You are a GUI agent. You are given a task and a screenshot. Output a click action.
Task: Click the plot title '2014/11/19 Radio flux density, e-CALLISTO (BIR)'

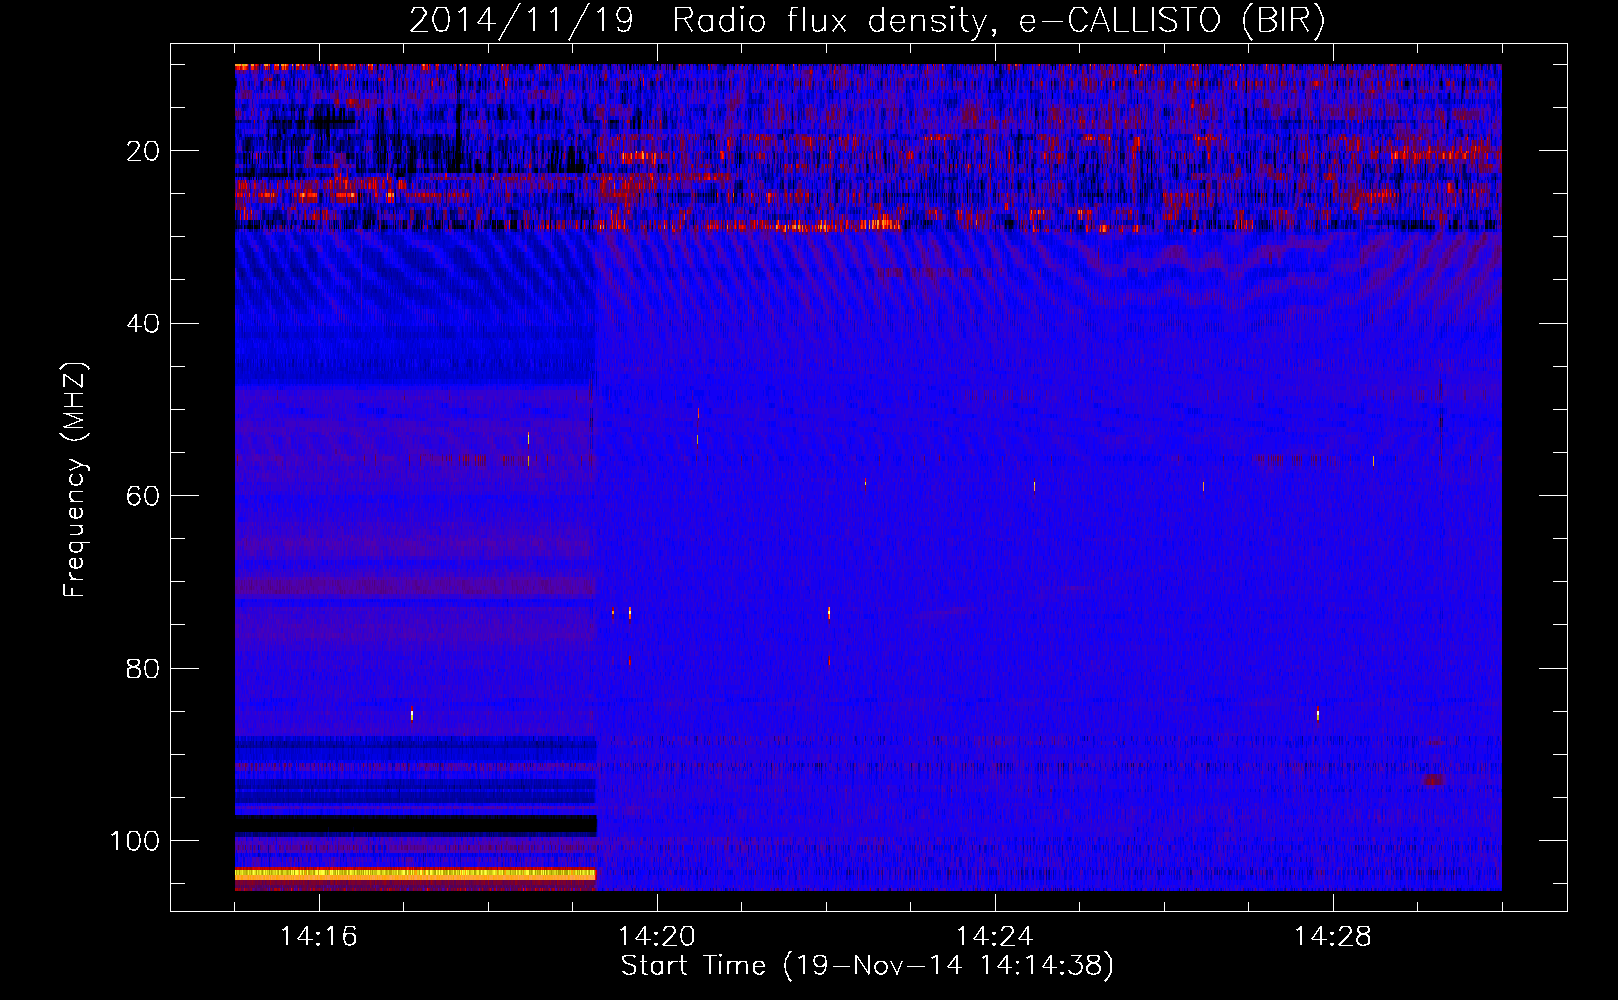click(x=867, y=20)
